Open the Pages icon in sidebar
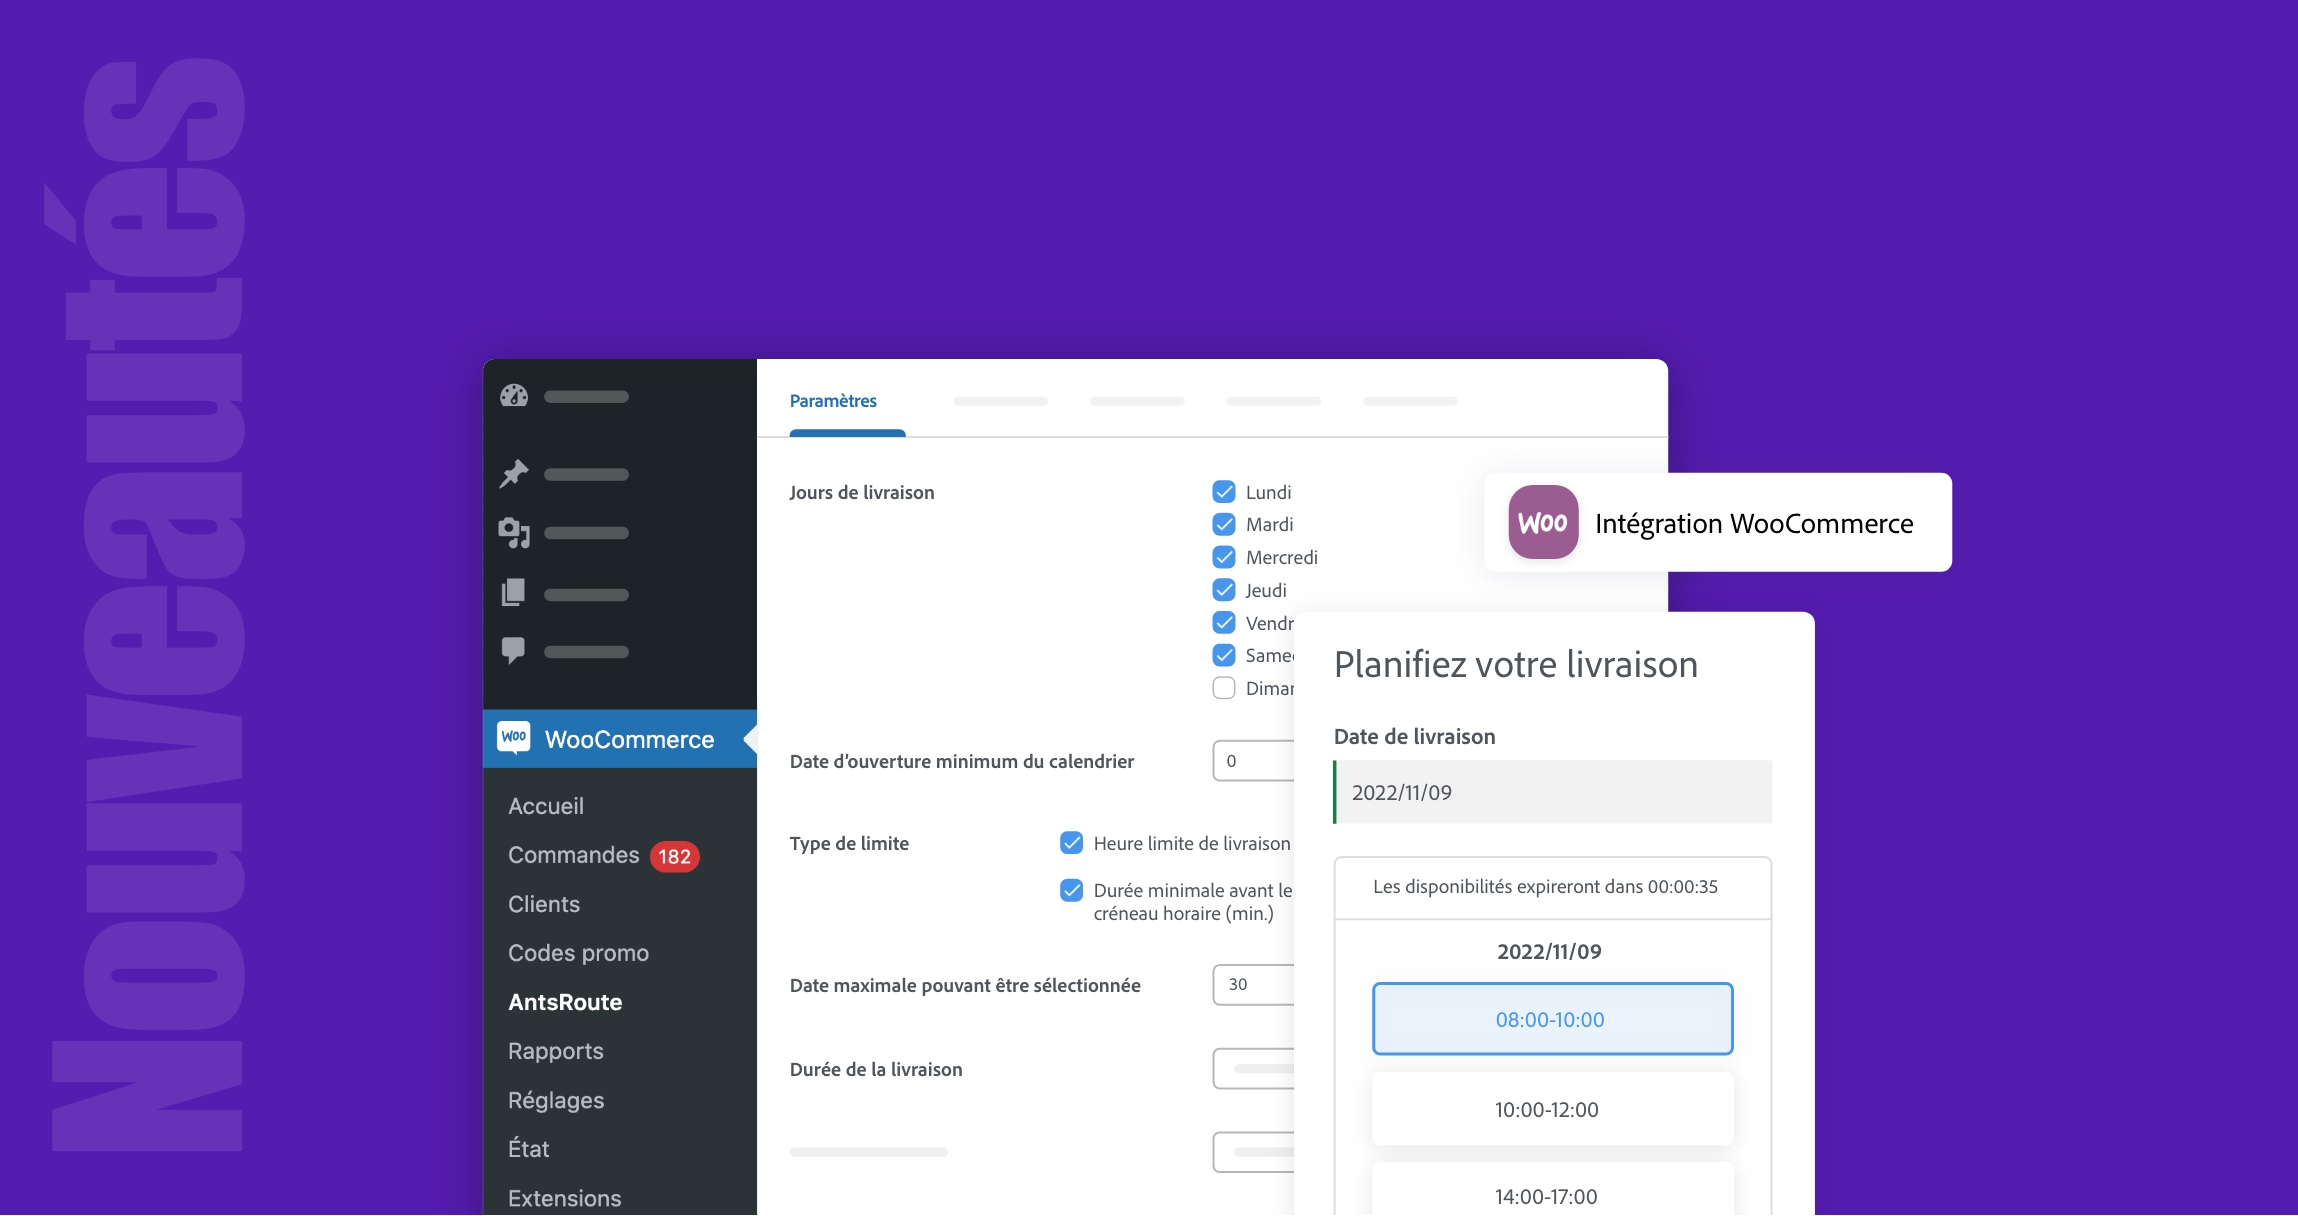This screenshot has width=2298, height=1216. [x=513, y=593]
